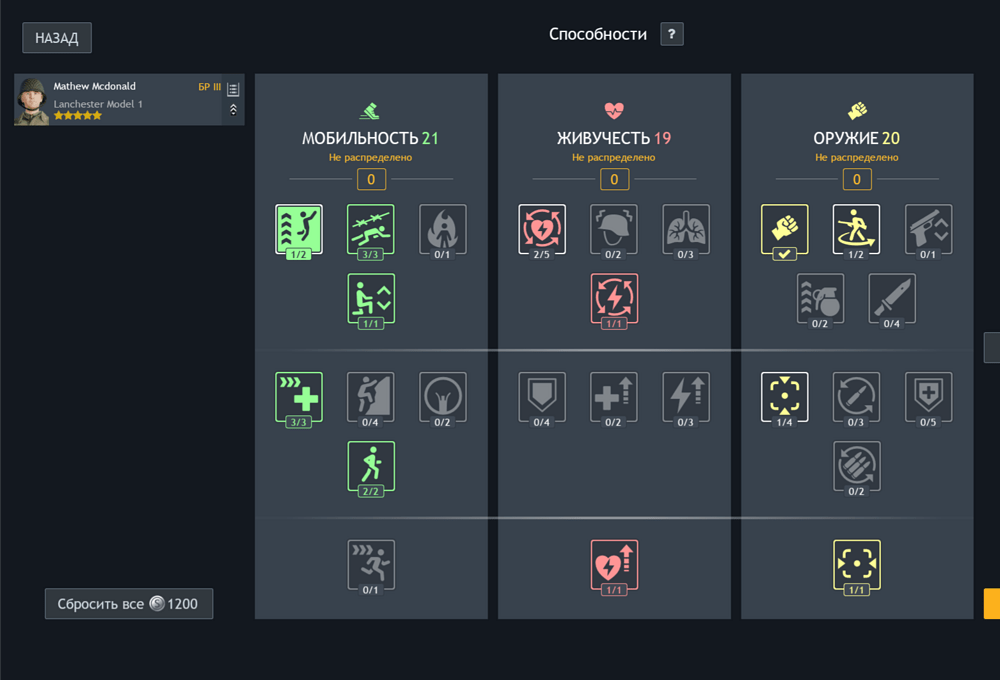Open the soldier details list icon
Image resolution: width=1000 pixels, height=680 pixels.
[x=234, y=90]
